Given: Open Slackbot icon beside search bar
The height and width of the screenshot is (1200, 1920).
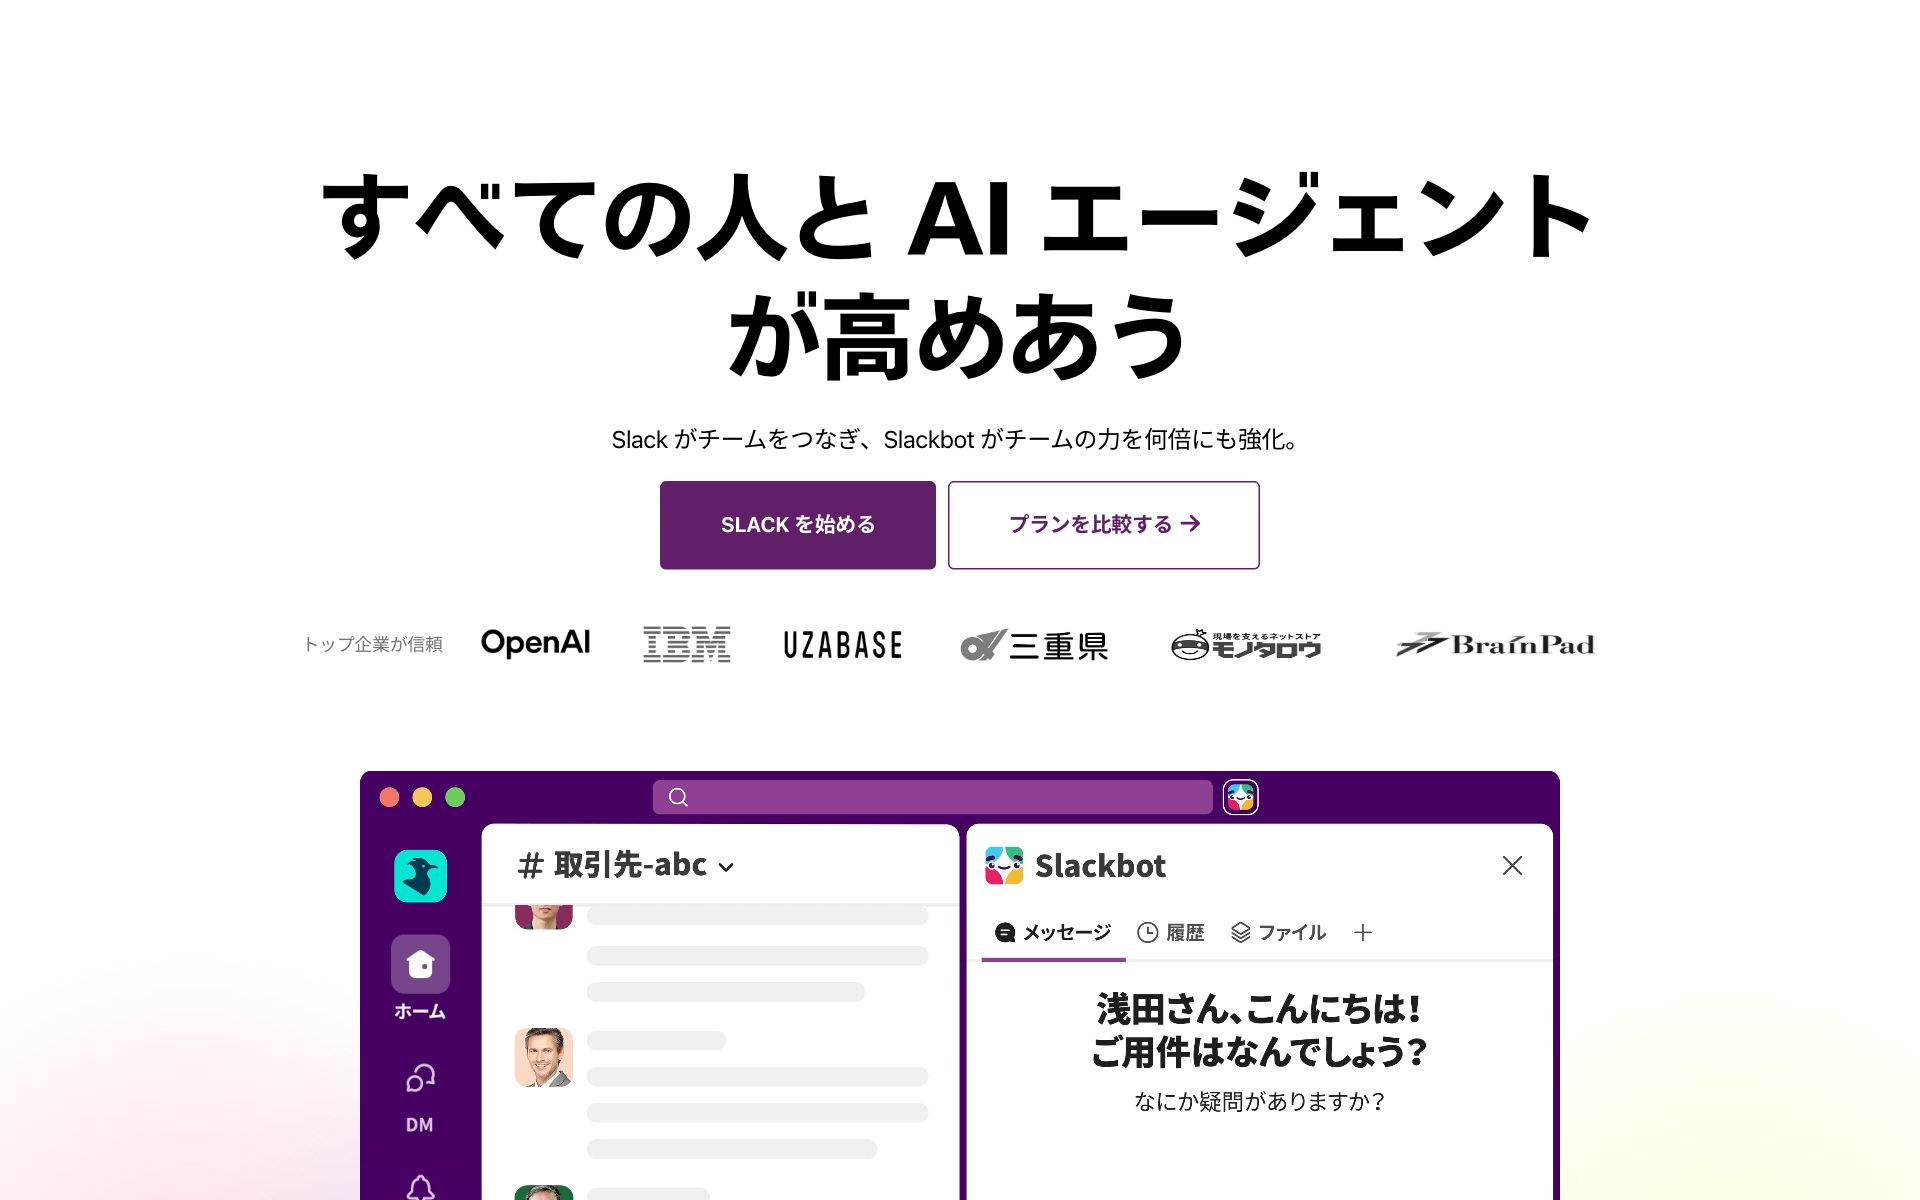Looking at the screenshot, I should (1240, 797).
